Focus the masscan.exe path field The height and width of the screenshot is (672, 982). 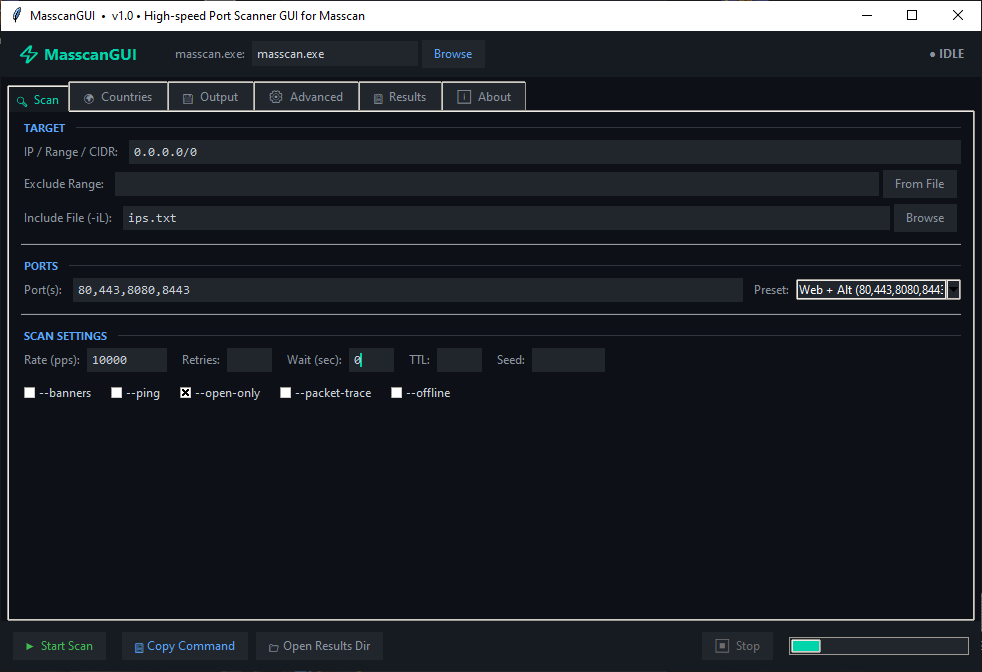point(334,54)
